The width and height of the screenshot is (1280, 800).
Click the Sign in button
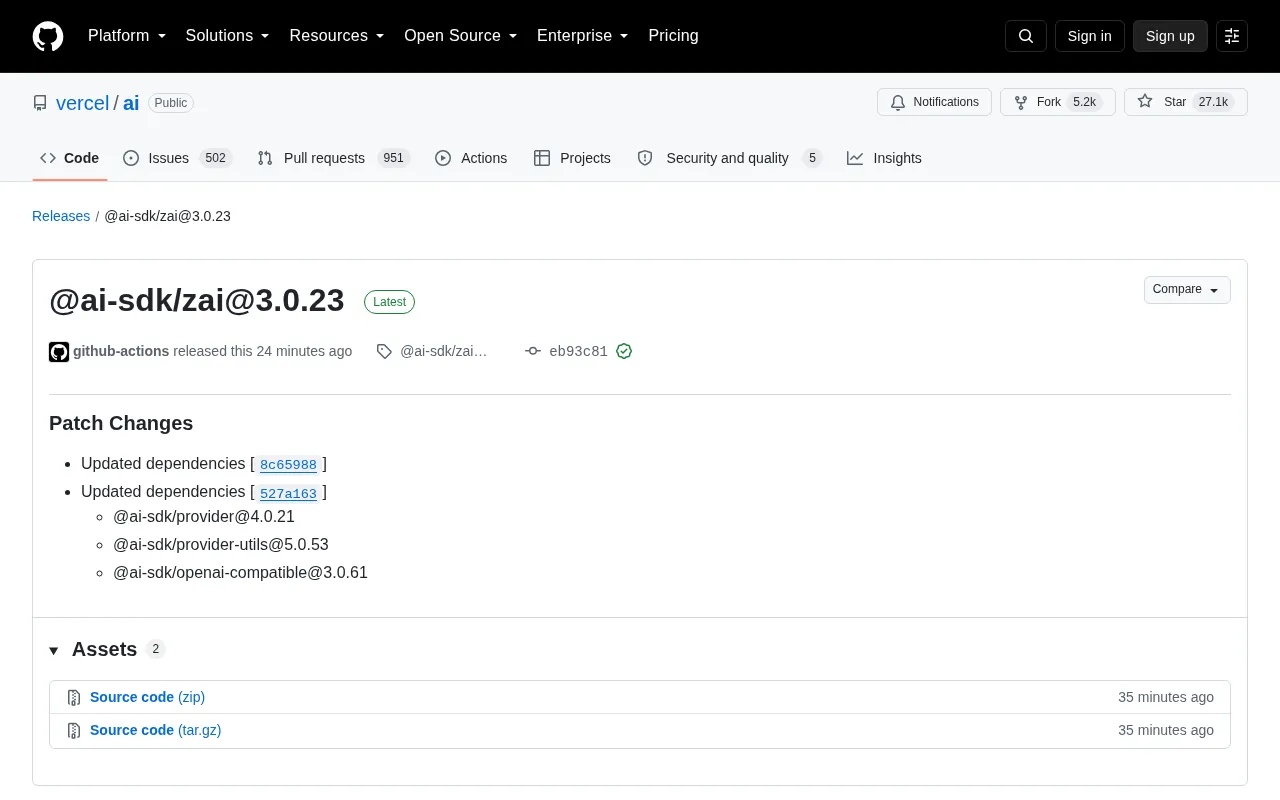pyautogui.click(x=1089, y=36)
